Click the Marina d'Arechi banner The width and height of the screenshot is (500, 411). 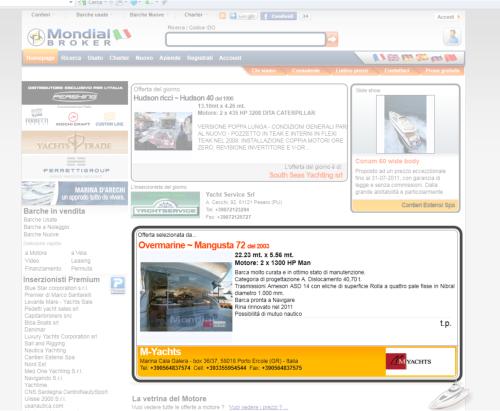click(x=75, y=194)
